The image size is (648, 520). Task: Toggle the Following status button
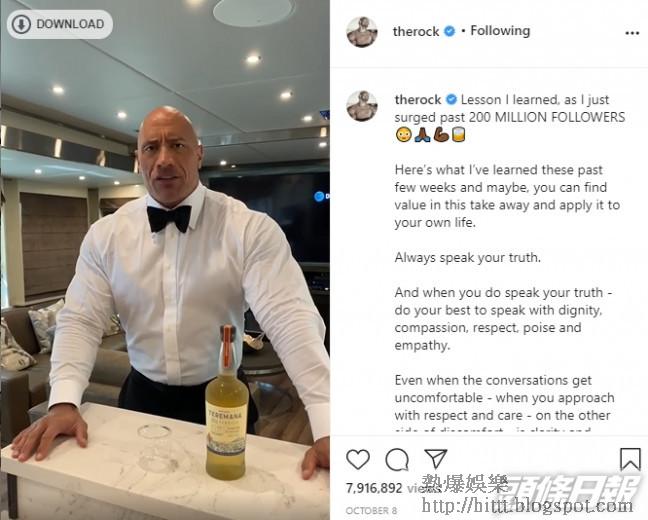(x=500, y=31)
